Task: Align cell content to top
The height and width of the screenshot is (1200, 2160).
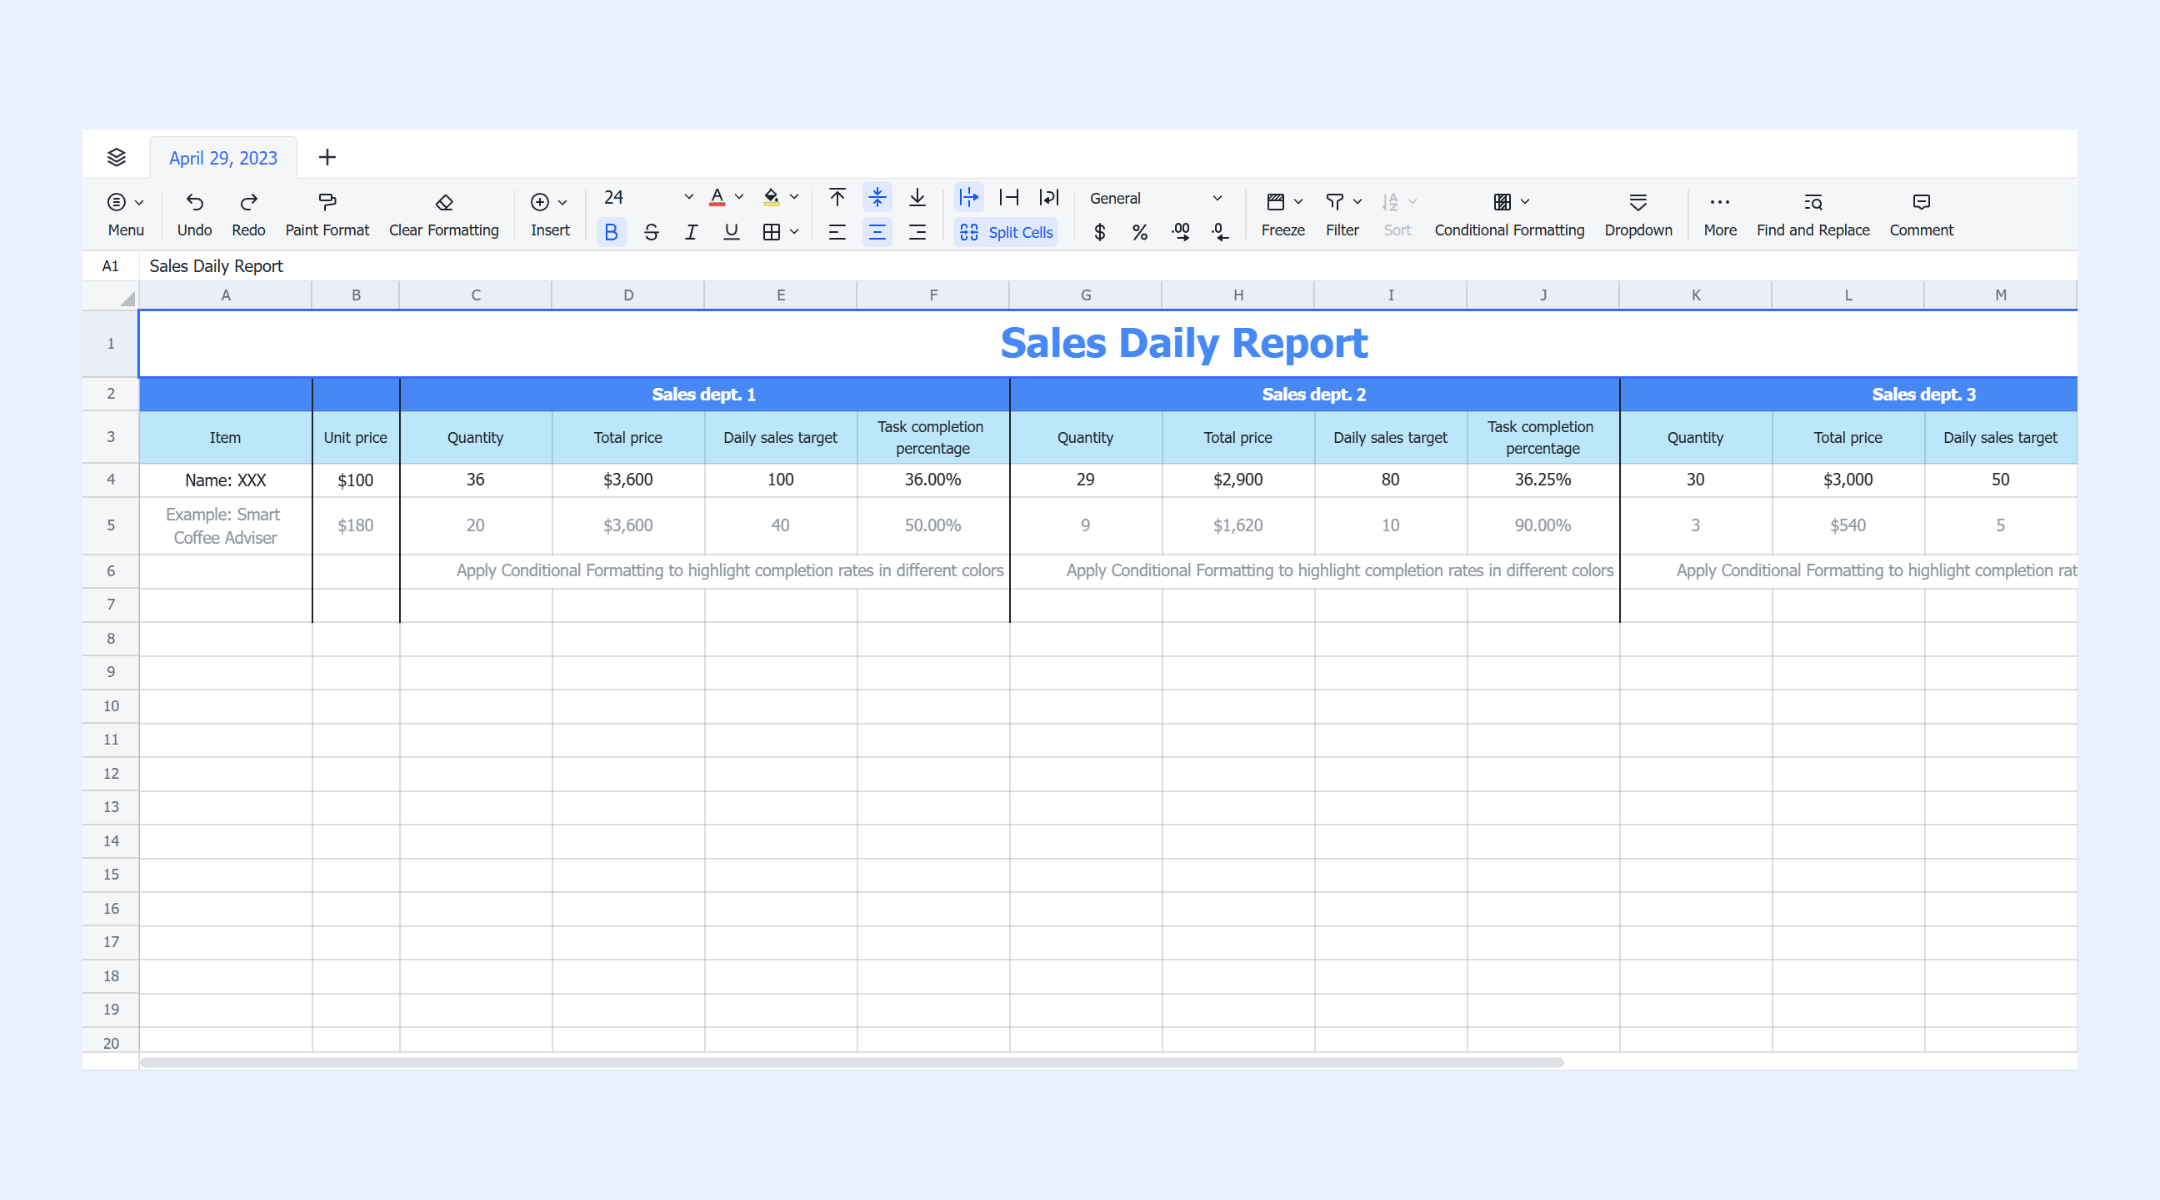Action: click(837, 198)
